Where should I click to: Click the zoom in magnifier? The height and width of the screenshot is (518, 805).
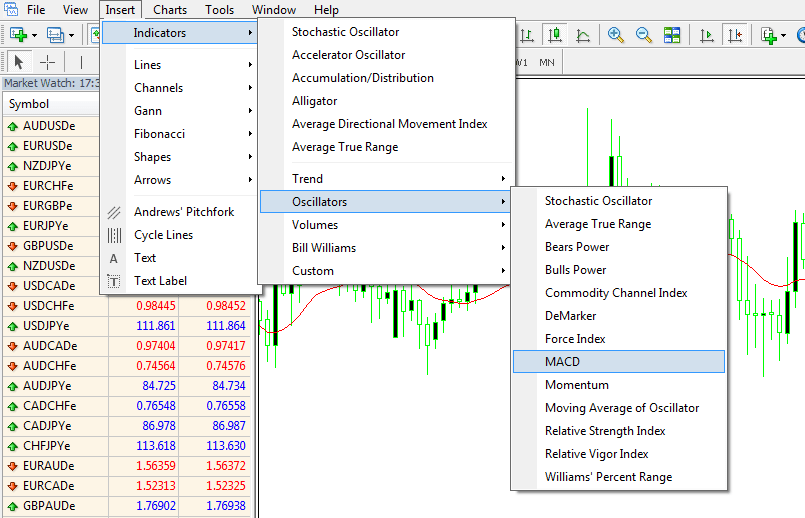(x=616, y=35)
